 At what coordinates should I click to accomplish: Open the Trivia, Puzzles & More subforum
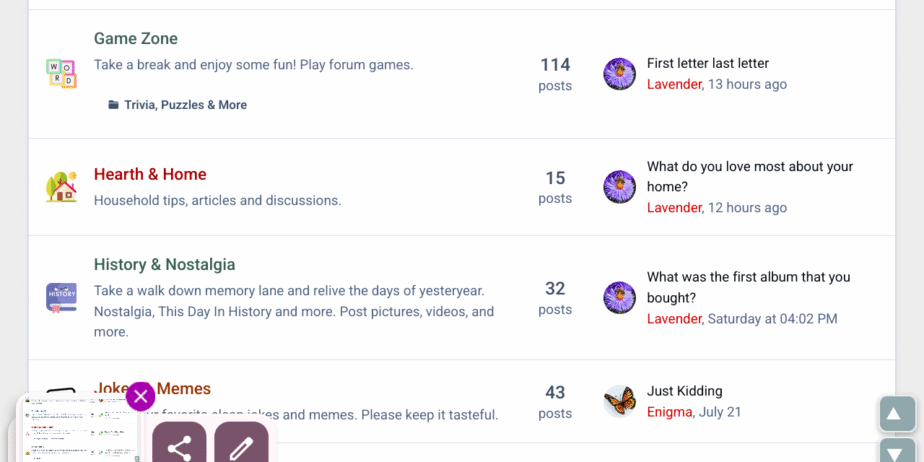[185, 105]
